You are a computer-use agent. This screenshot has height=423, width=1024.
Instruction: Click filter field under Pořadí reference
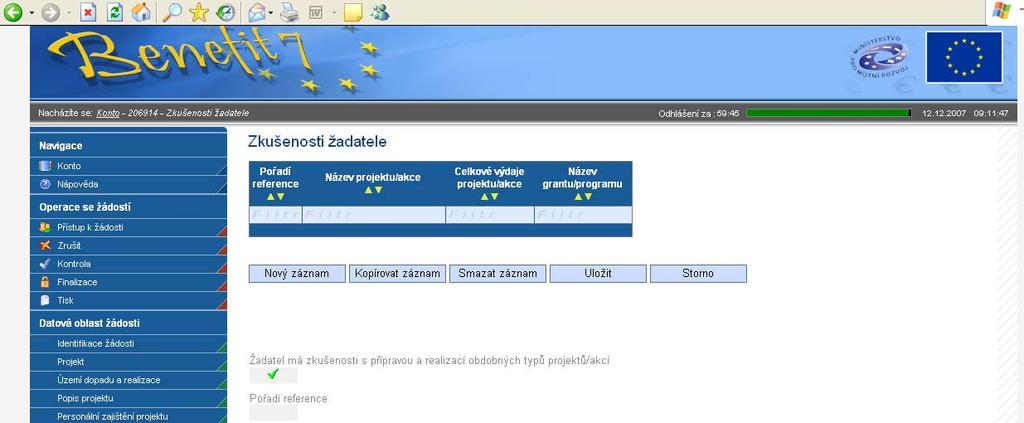coord(275,215)
